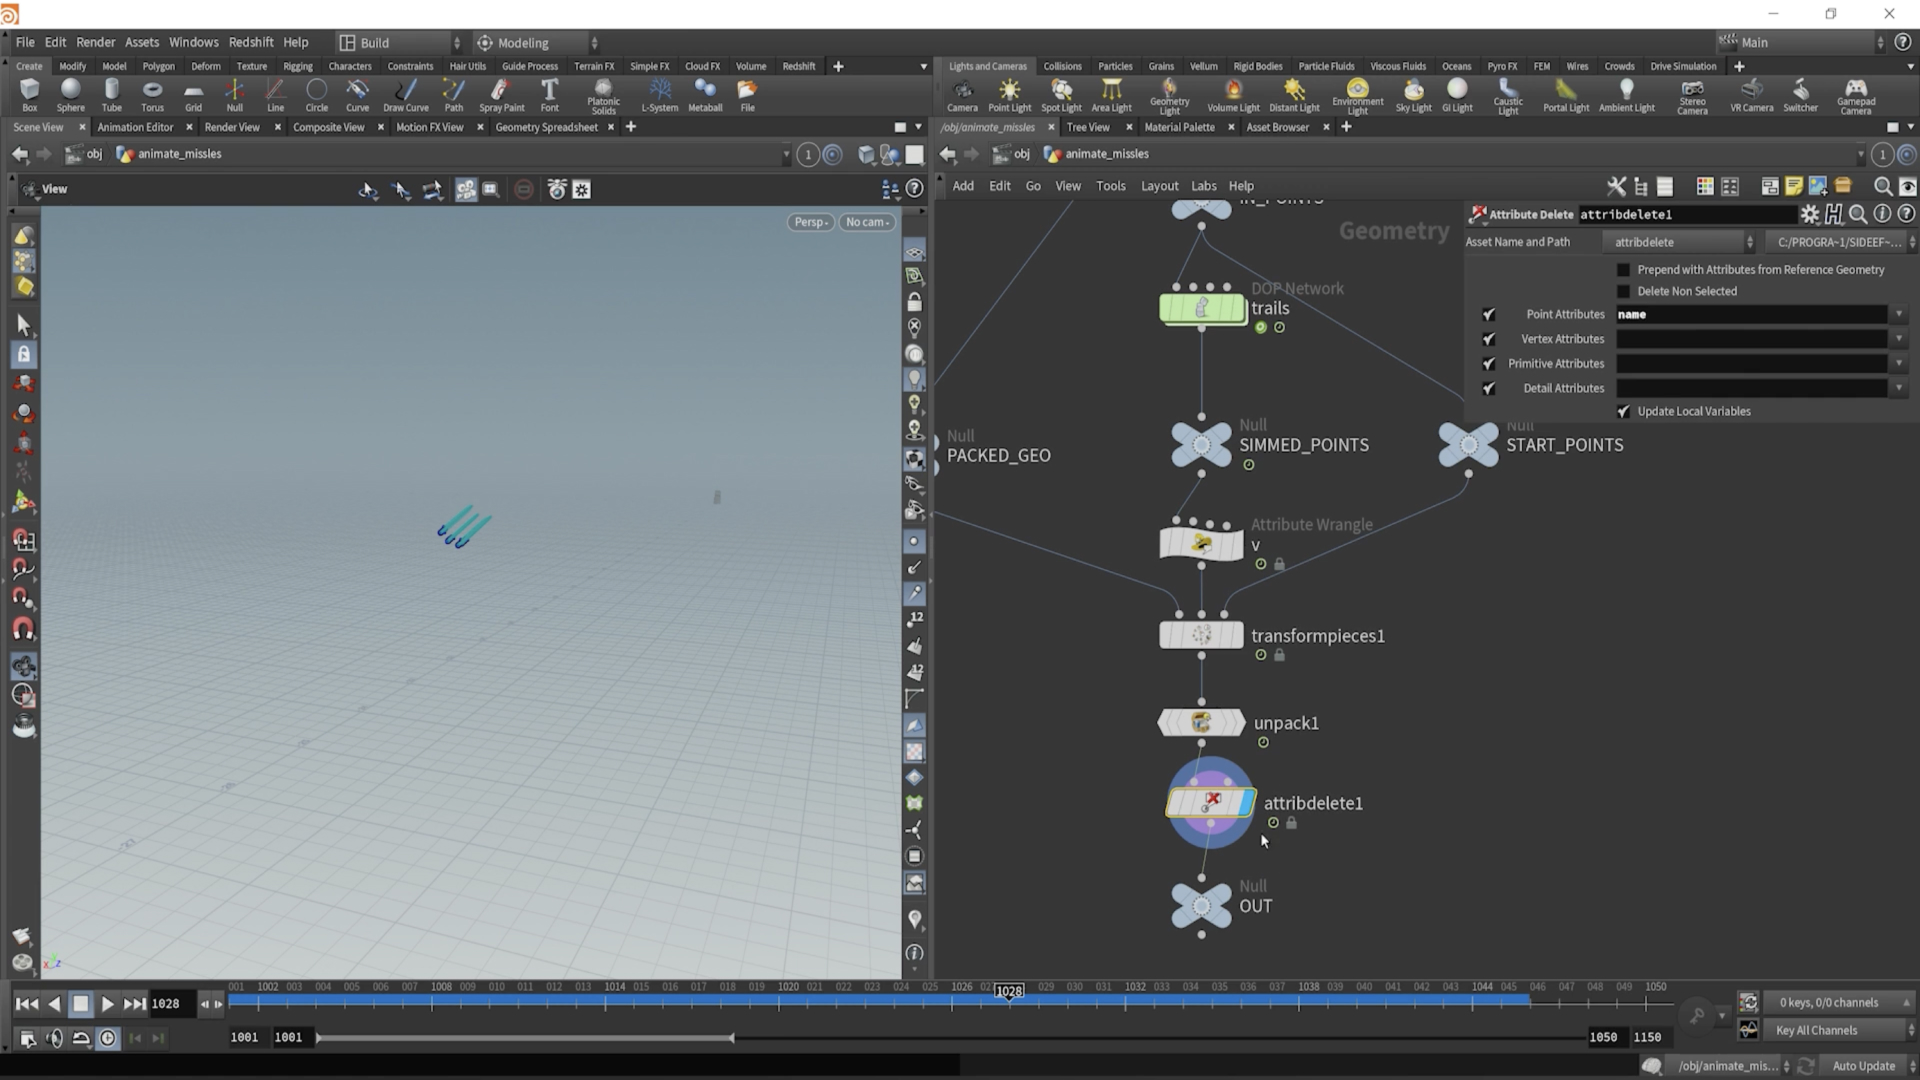The image size is (1920, 1080).
Task: Select the Font shelf tool
Action: point(549,95)
